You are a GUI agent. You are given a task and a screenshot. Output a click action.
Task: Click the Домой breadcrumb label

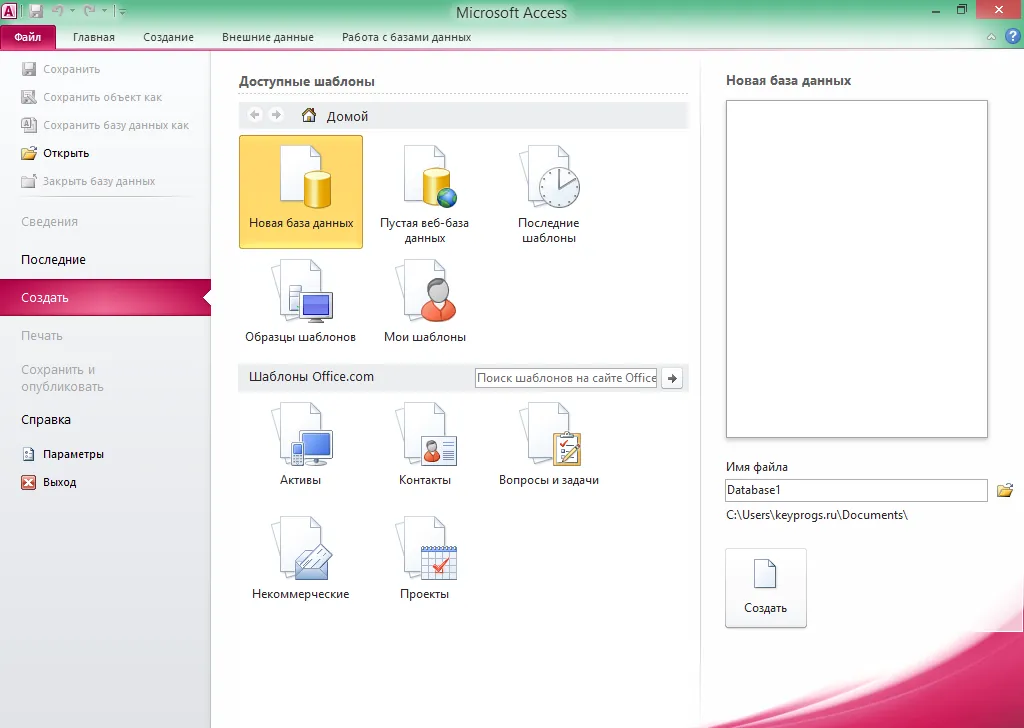pyautogui.click(x=347, y=116)
